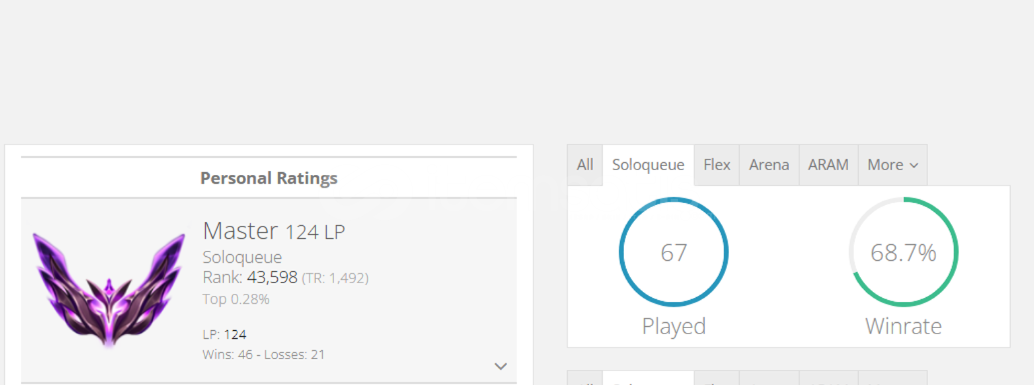Viewport: 1034px width, 385px height.
Task: Expand the Soloqueue rating details chevron
Action: point(501,366)
